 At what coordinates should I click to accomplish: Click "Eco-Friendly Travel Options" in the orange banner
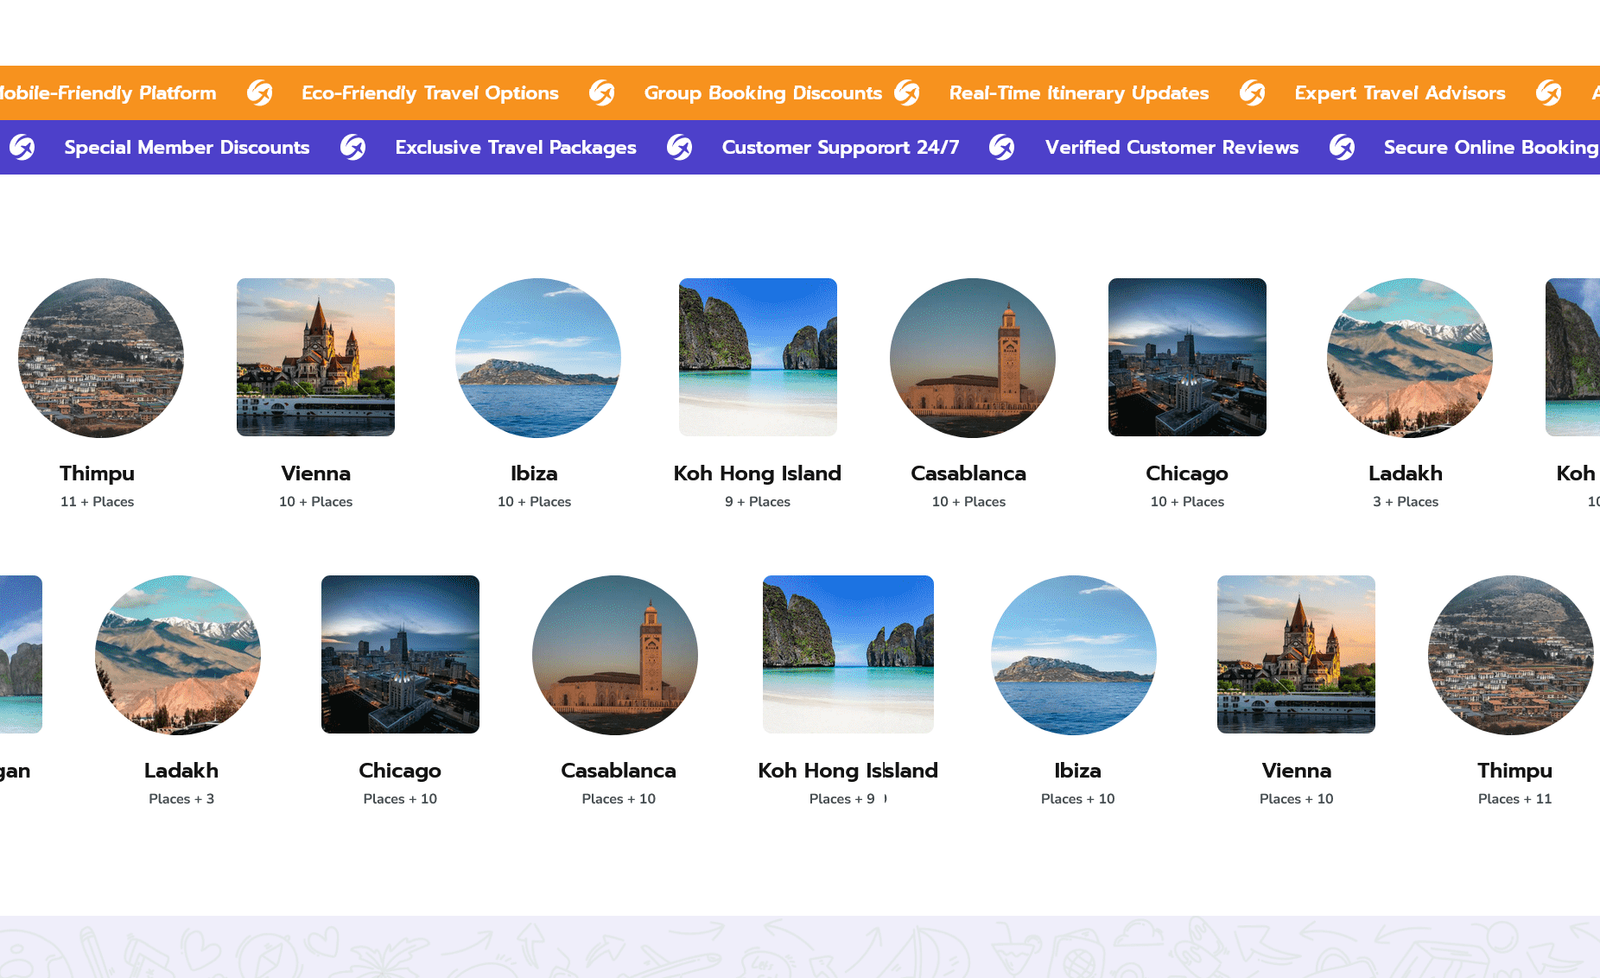click(430, 93)
